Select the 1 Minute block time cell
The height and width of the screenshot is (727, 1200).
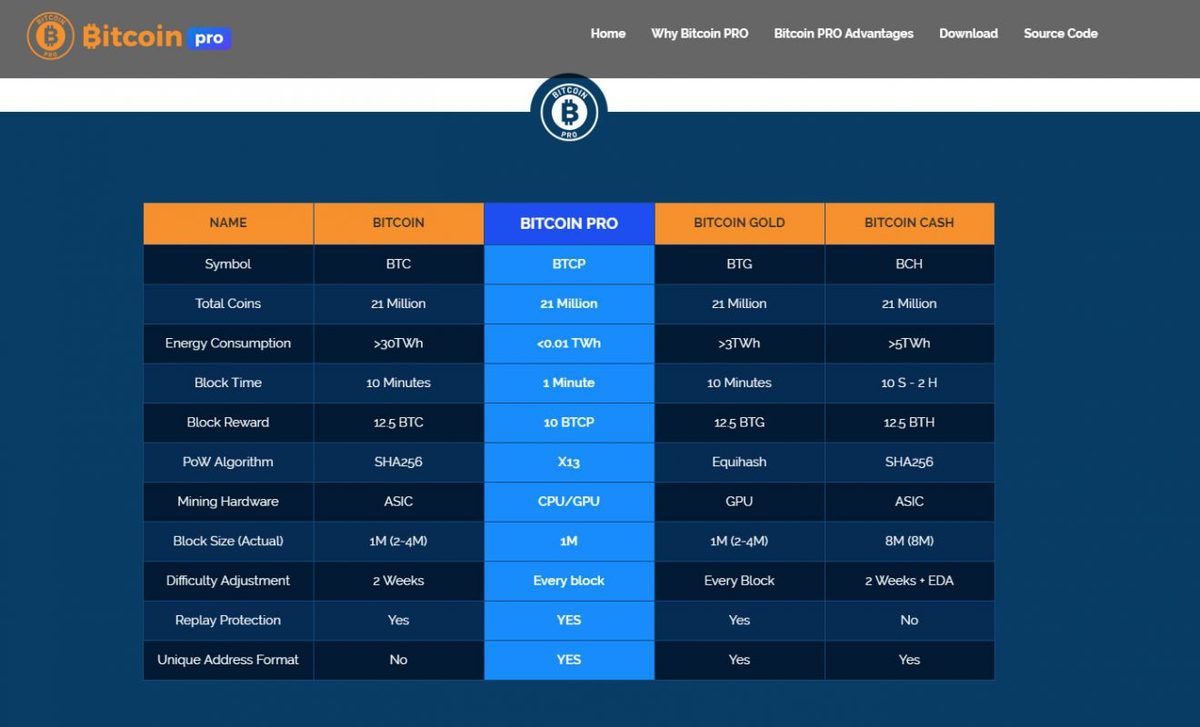click(x=569, y=383)
